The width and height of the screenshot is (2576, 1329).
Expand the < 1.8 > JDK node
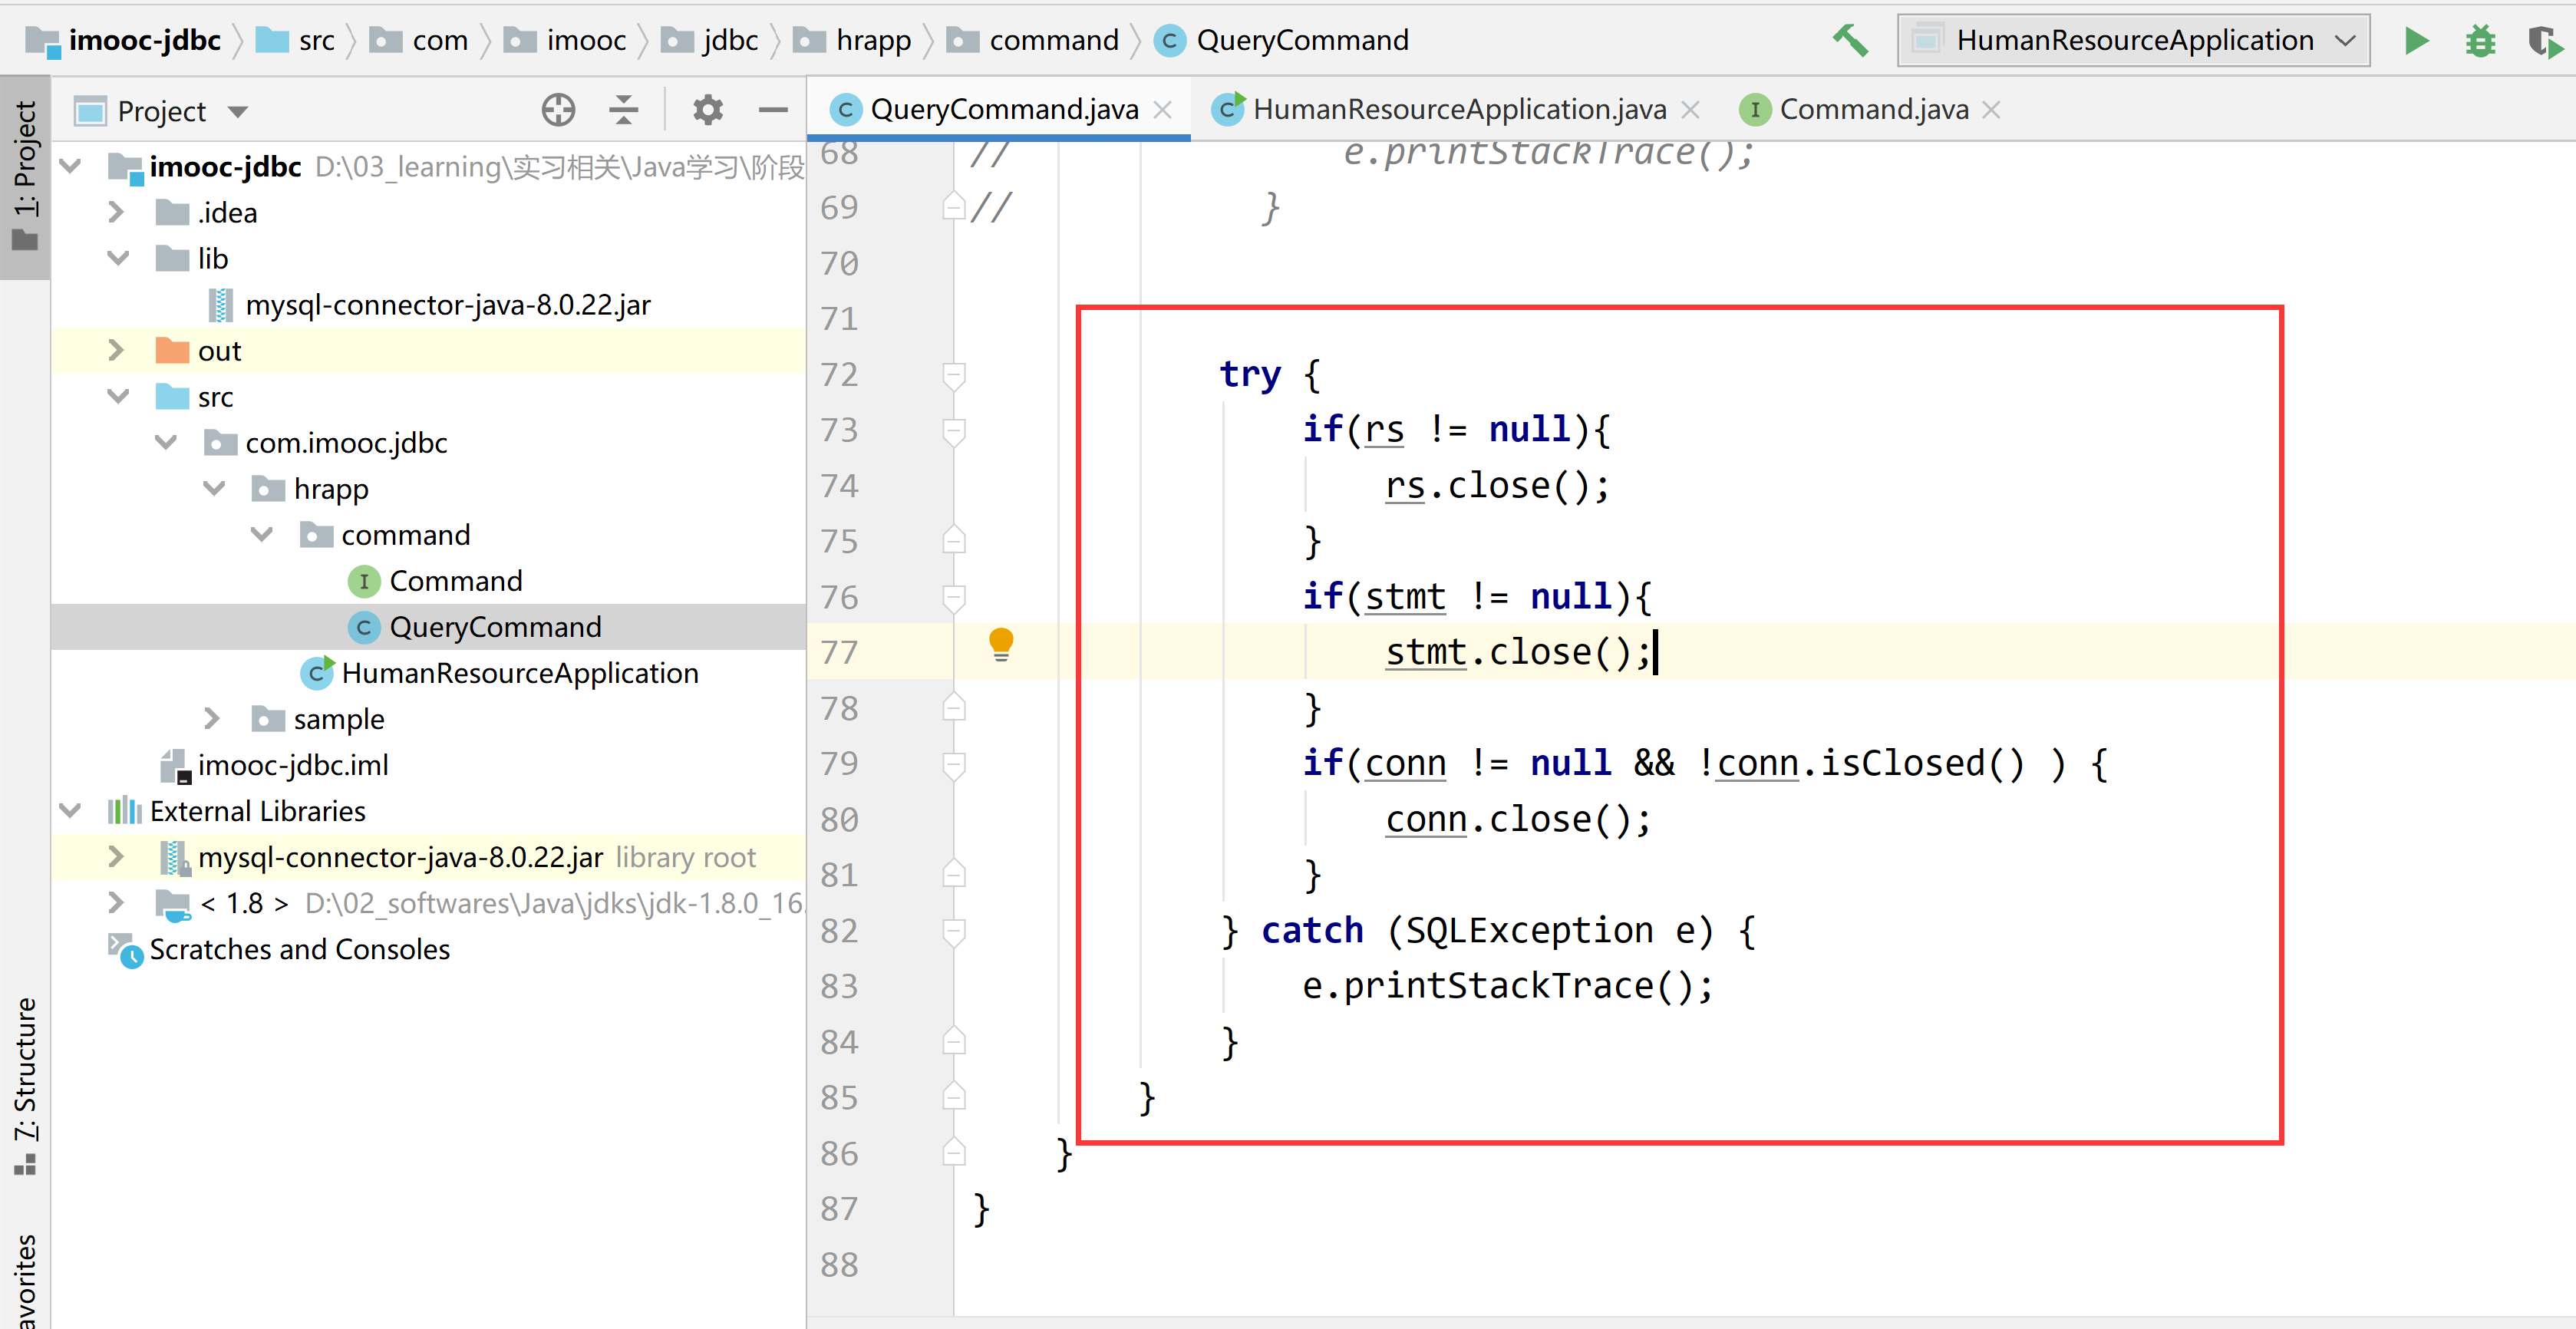[116, 902]
